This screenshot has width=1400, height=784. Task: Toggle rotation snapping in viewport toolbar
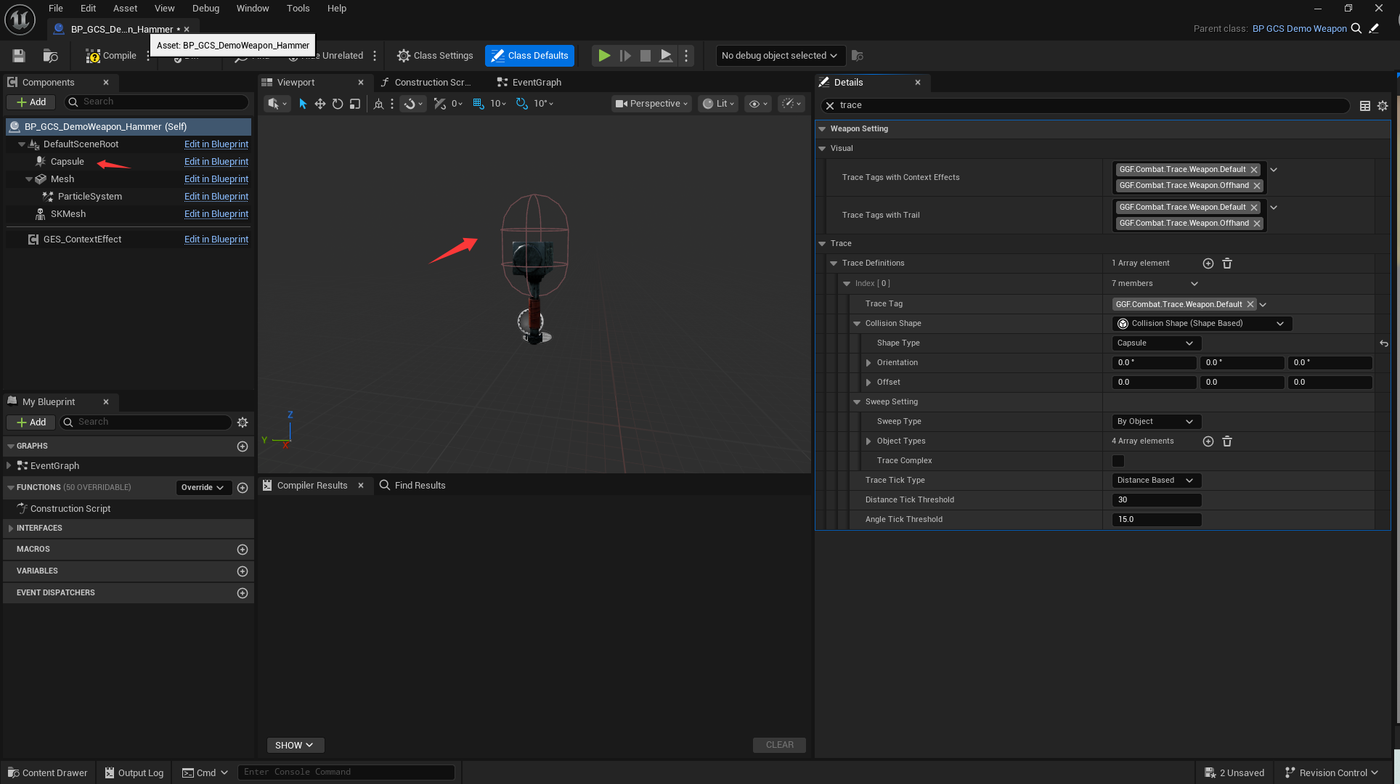click(x=522, y=104)
